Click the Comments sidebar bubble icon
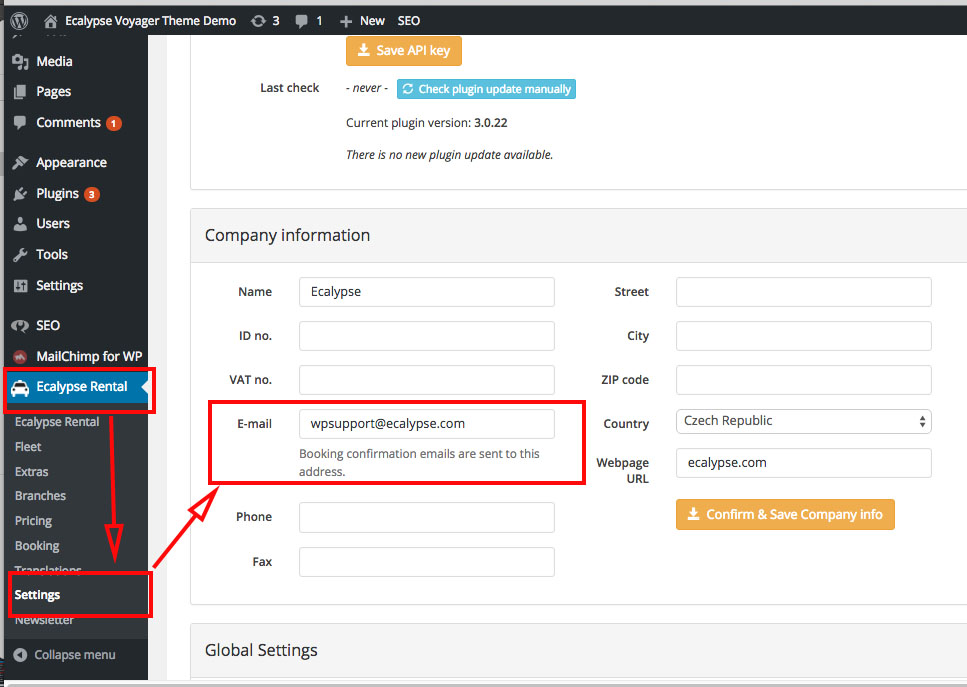The height and width of the screenshot is (687, 967). click(x=20, y=123)
